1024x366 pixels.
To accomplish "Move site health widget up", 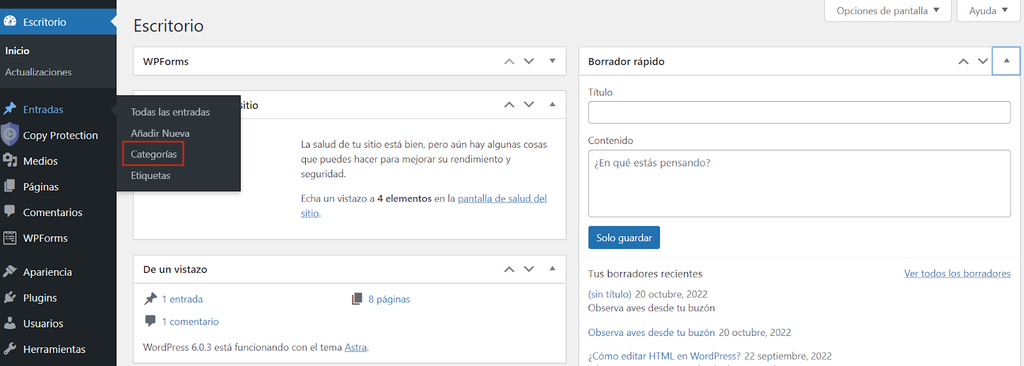I will coord(509,105).
